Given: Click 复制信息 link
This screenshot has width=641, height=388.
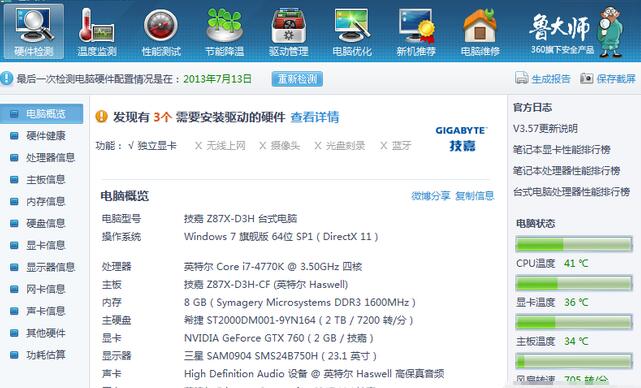Looking at the screenshot, I should point(475,196).
